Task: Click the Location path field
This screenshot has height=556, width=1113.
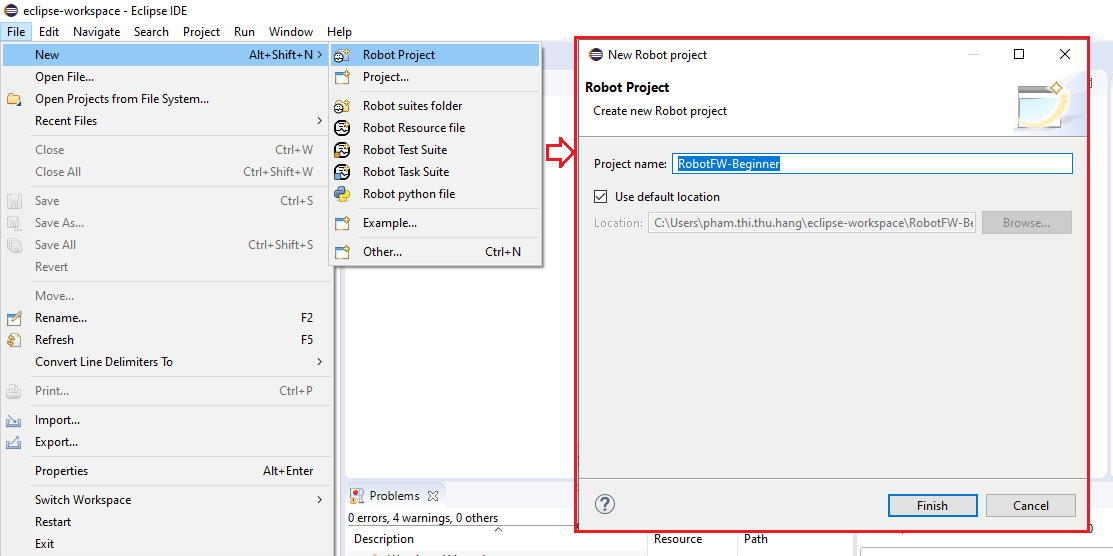Action: click(x=812, y=223)
